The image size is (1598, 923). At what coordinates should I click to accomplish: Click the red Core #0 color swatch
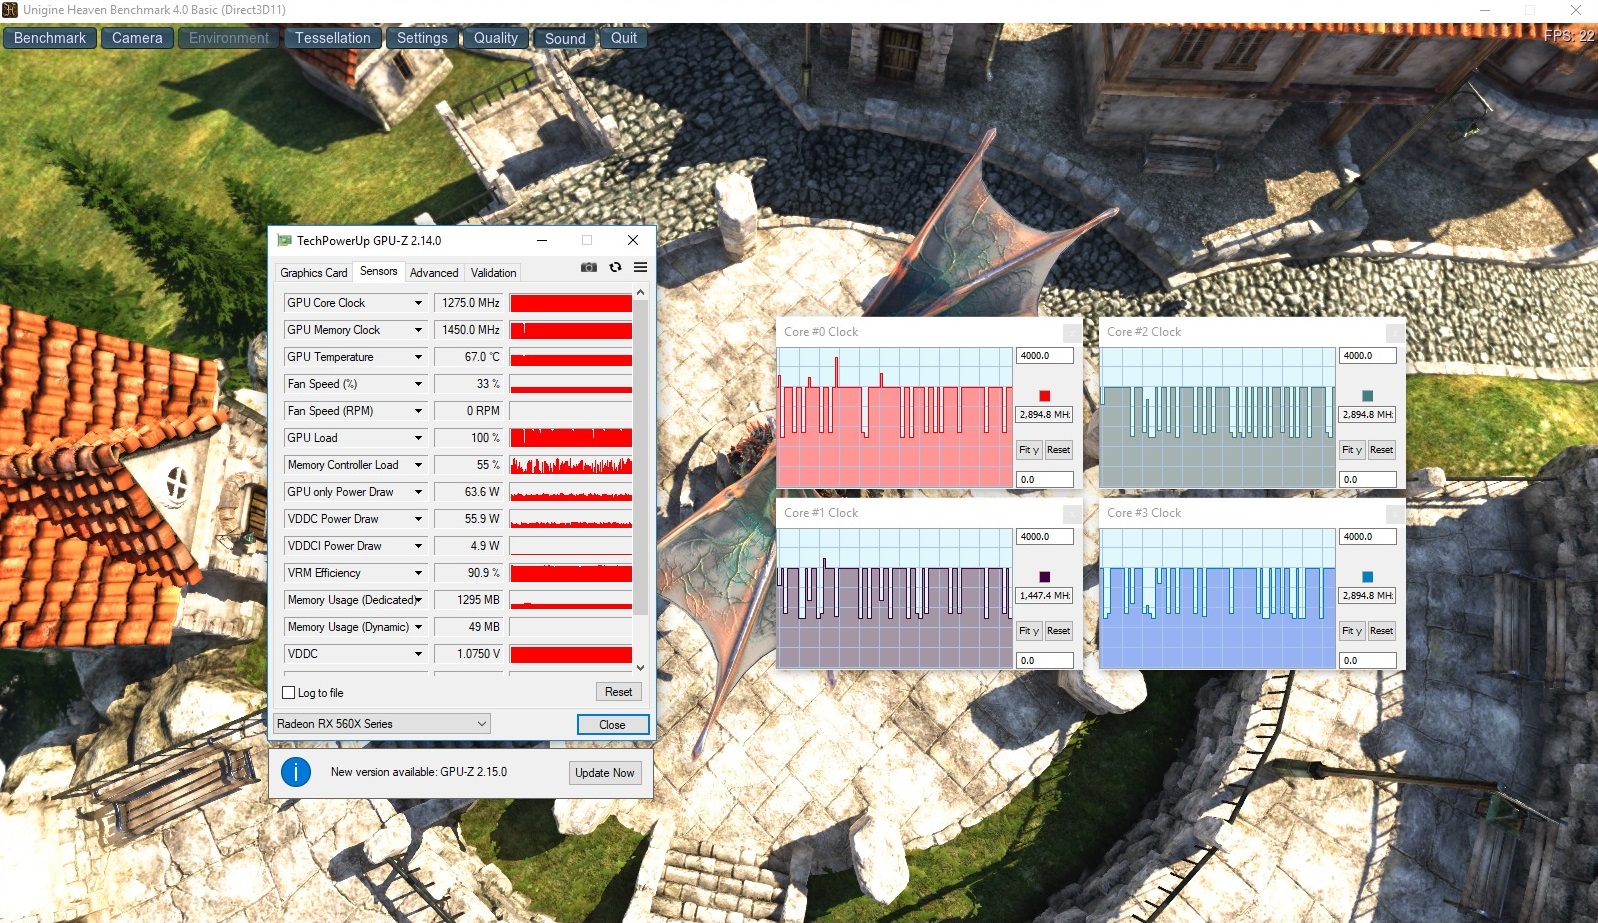point(1044,396)
